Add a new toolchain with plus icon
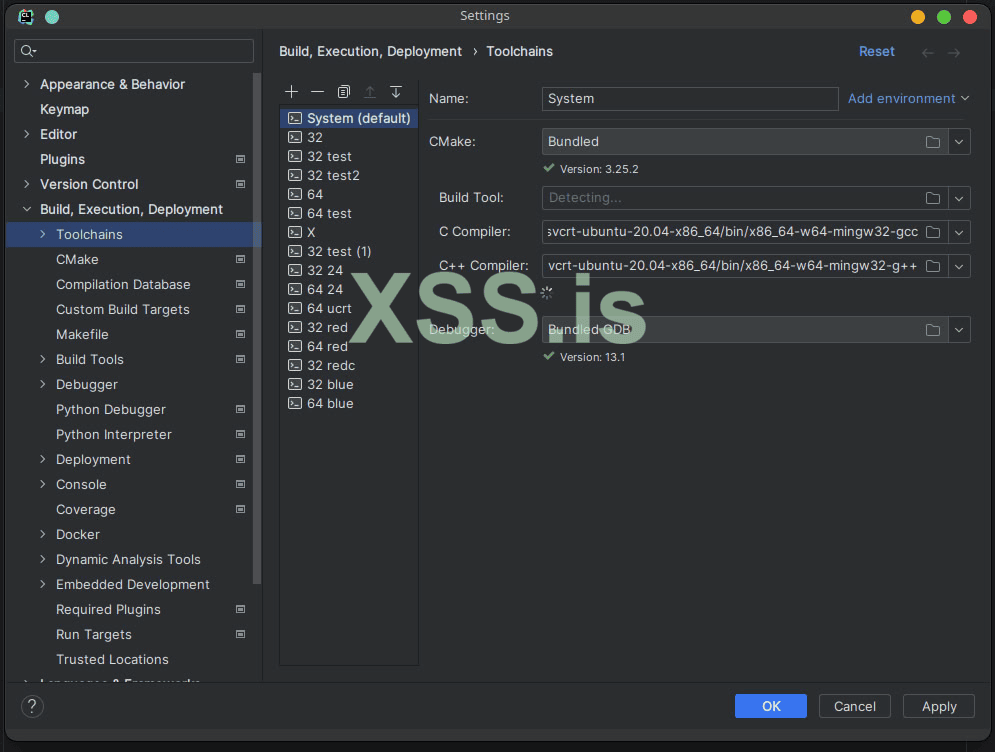 [291, 92]
